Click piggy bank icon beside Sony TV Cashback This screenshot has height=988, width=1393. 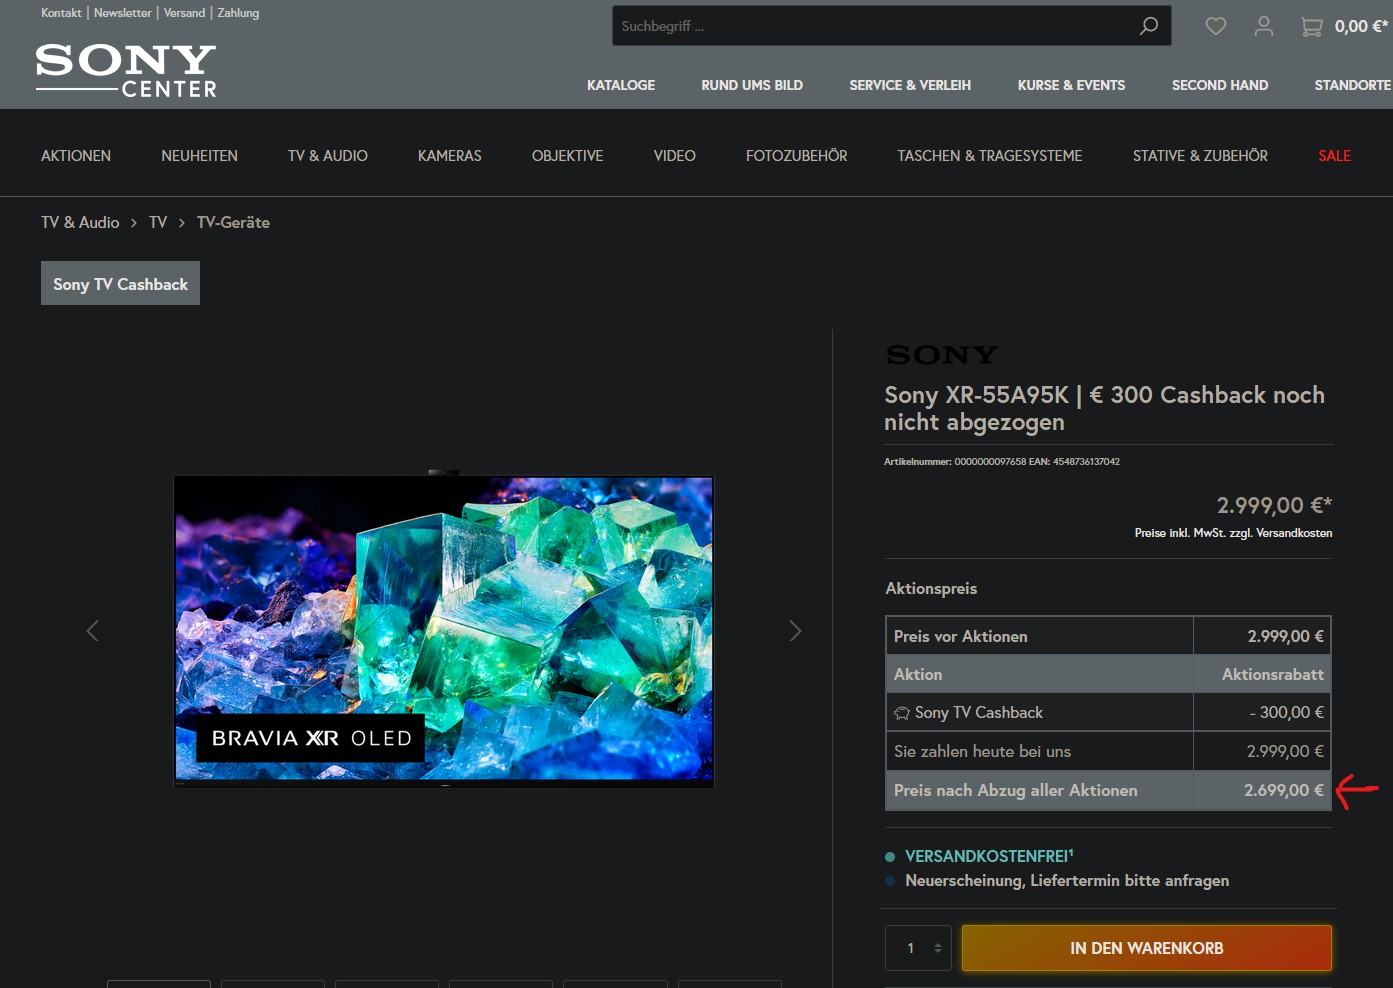(902, 713)
